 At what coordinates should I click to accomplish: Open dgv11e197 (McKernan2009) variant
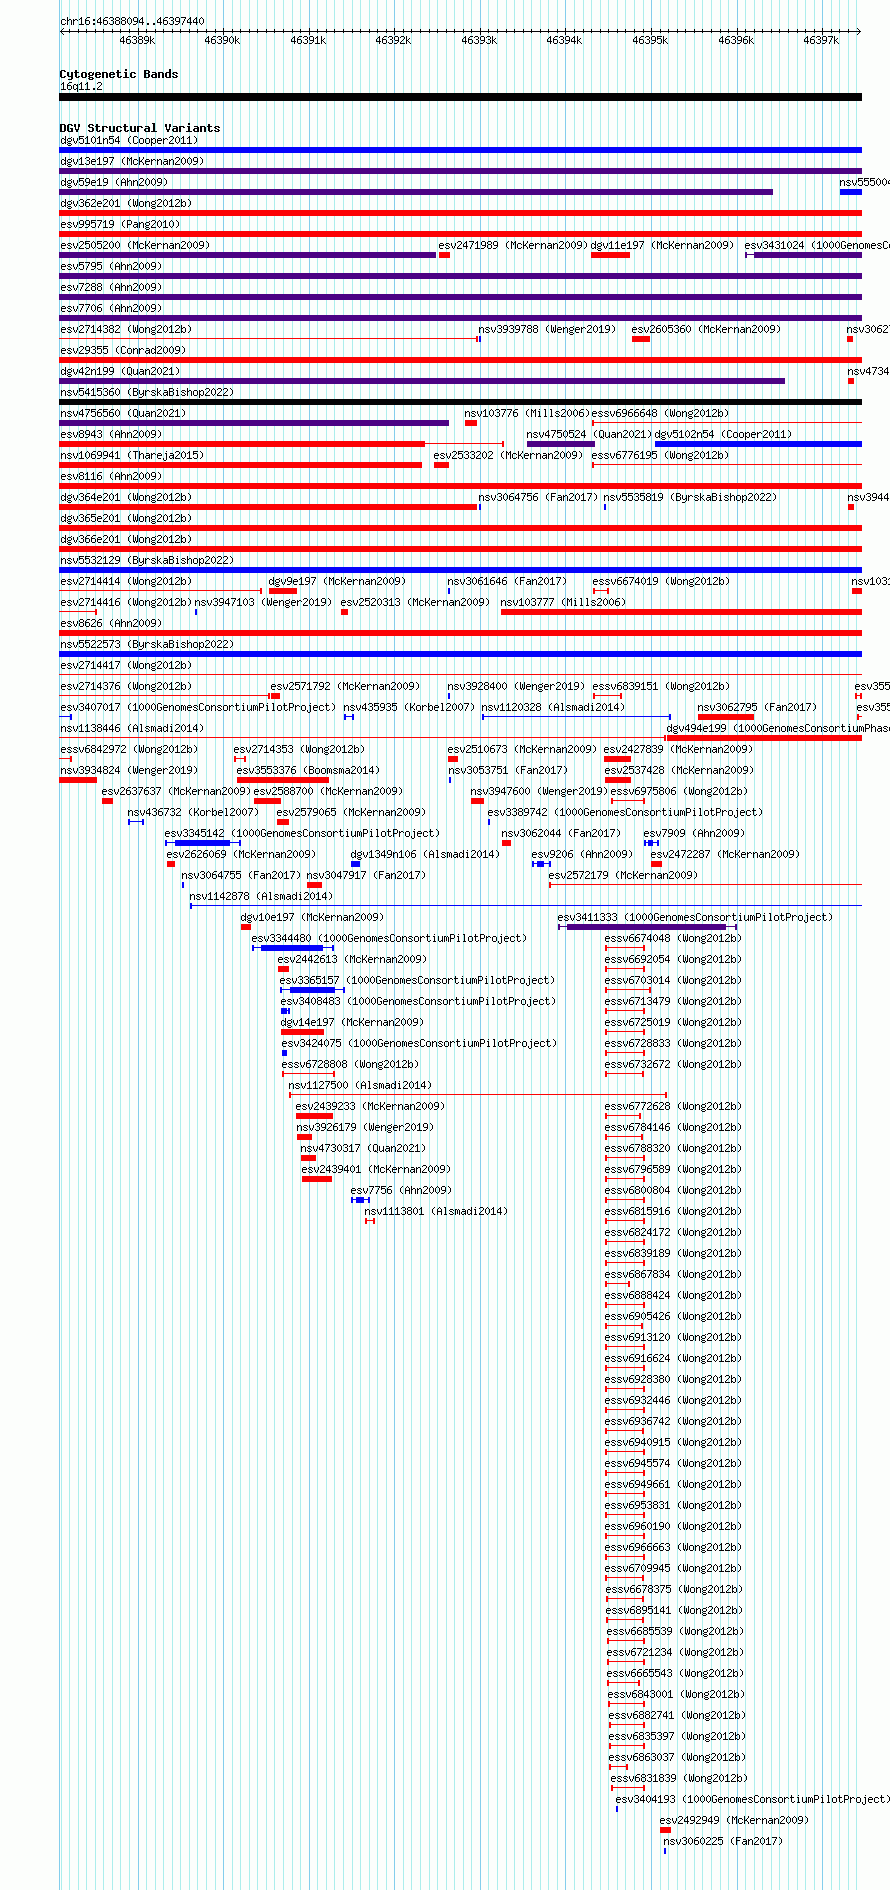point(662,246)
